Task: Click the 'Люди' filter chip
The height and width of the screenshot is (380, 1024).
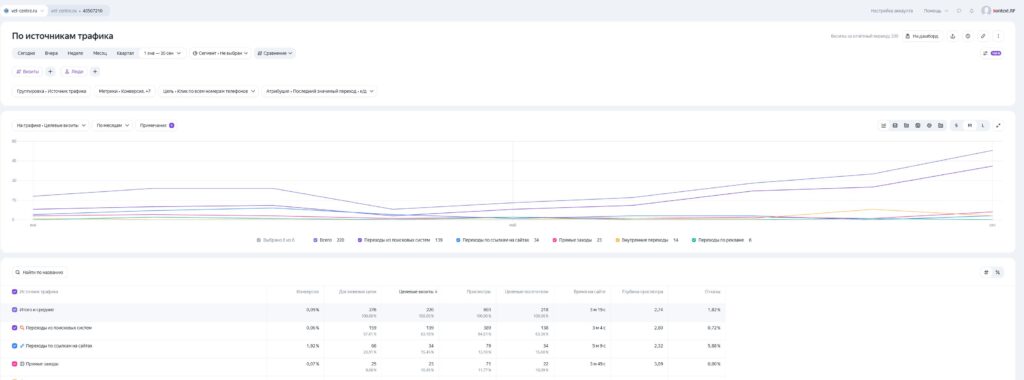Action: pyautogui.click(x=74, y=71)
